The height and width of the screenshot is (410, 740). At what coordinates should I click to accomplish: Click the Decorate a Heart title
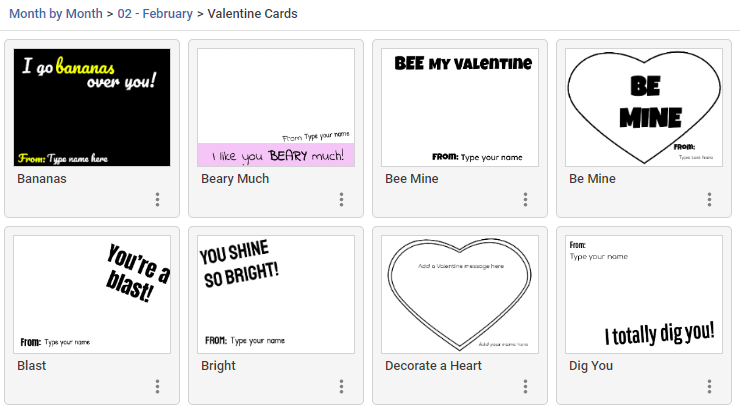(x=433, y=366)
